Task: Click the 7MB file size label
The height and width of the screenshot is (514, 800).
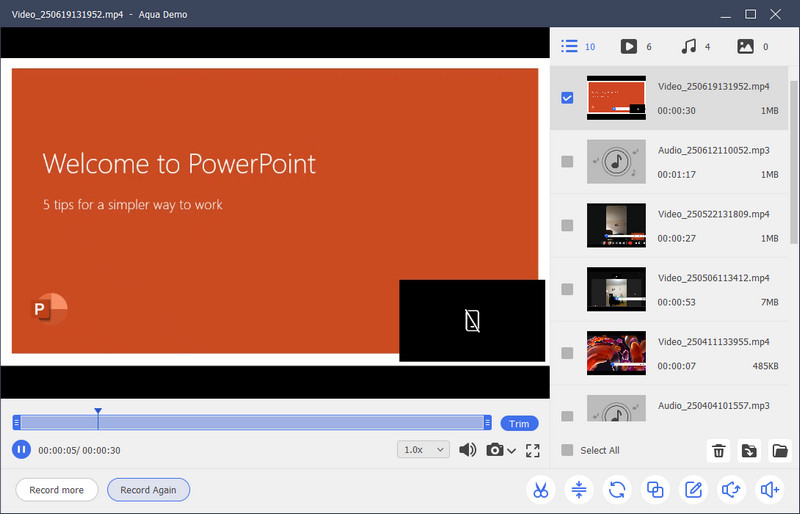Action: (x=769, y=302)
